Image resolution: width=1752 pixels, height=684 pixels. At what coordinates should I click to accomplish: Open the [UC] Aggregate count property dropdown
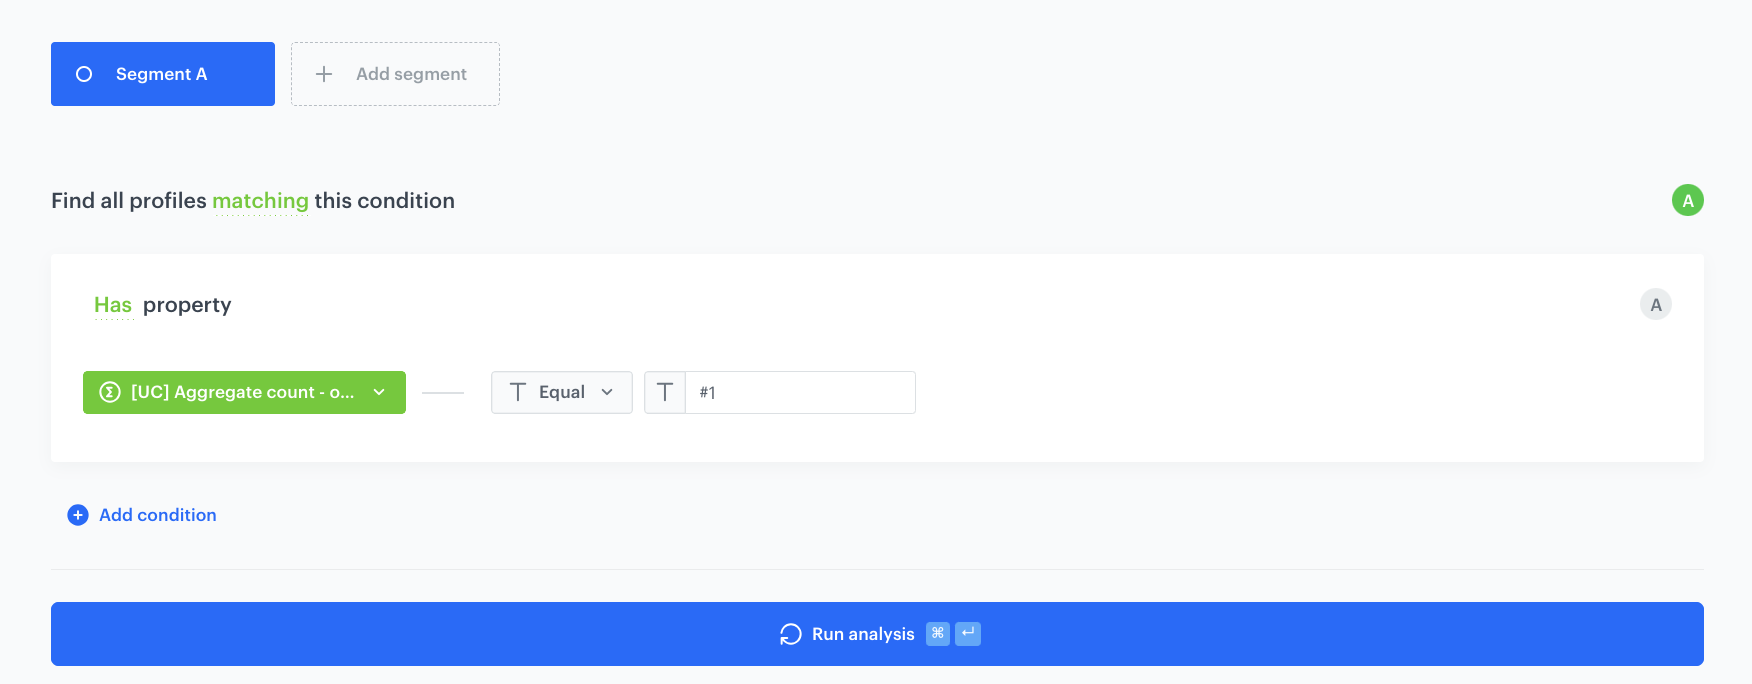(x=242, y=393)
